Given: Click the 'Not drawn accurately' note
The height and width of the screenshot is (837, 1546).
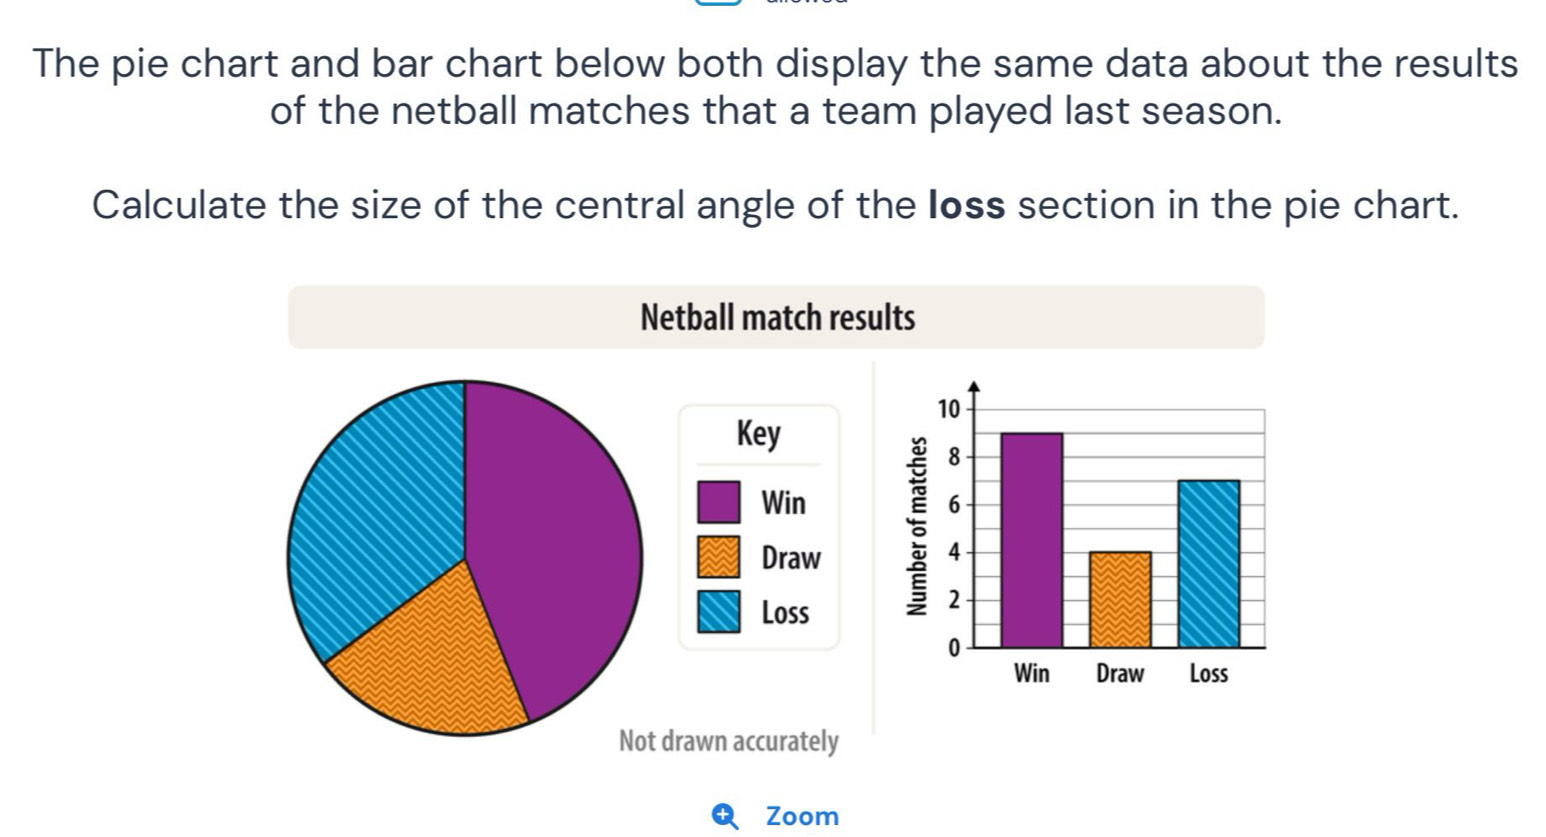Looking at the screenshot, I should tap(728, 742).
